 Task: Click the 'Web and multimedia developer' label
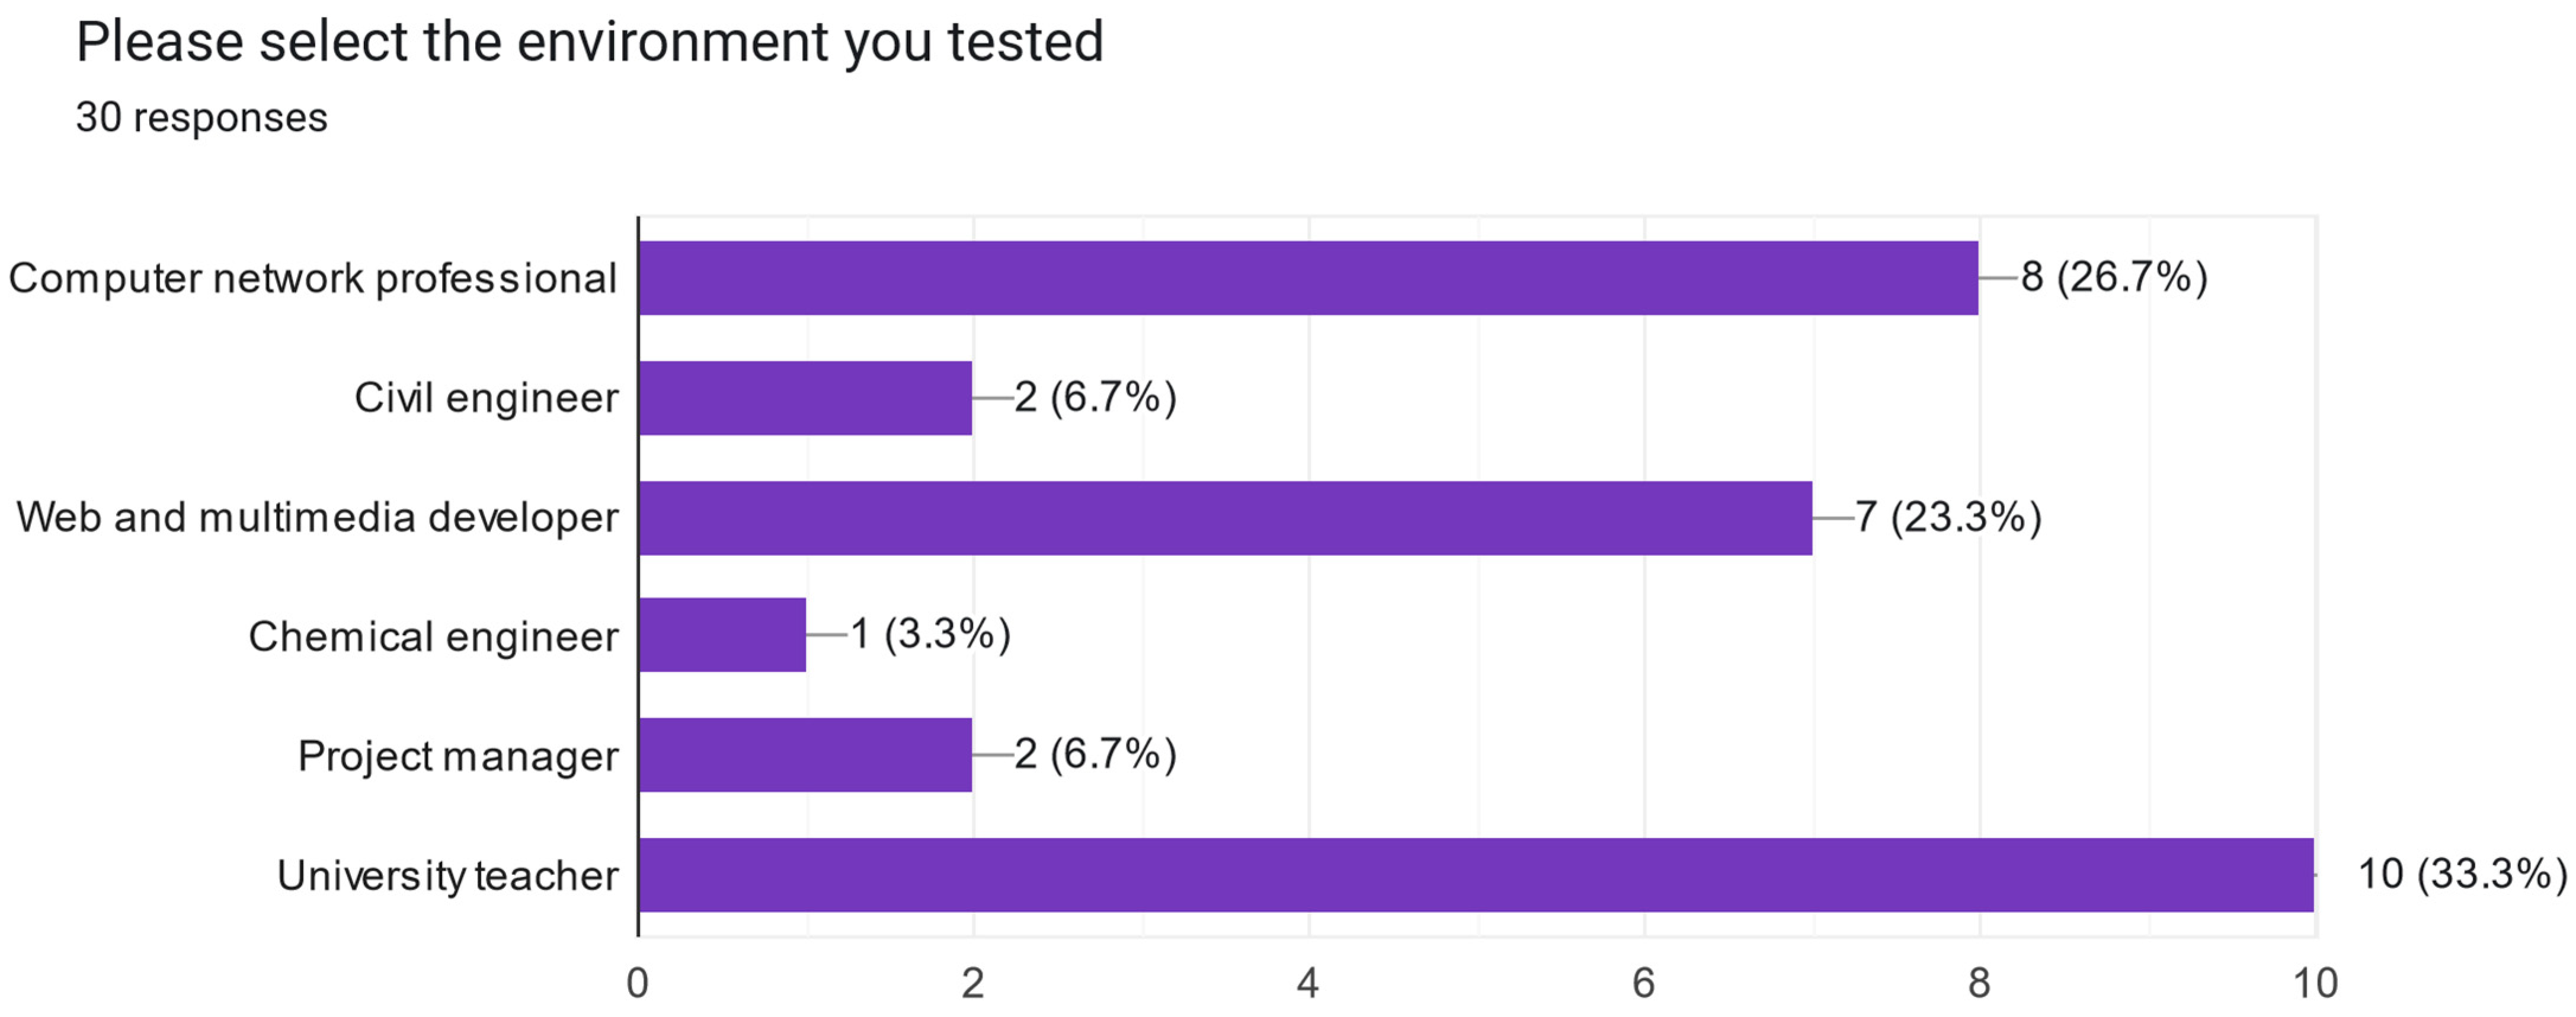pos(317,518)
